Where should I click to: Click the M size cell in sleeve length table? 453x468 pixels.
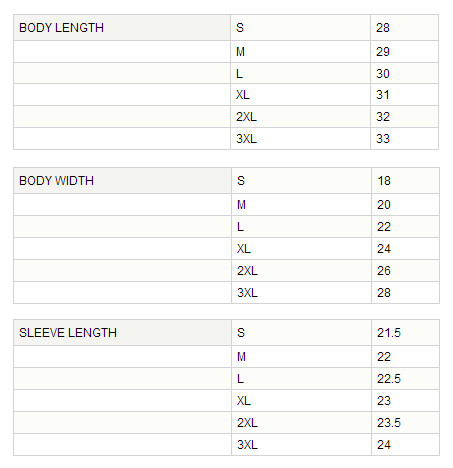[301, 357]
